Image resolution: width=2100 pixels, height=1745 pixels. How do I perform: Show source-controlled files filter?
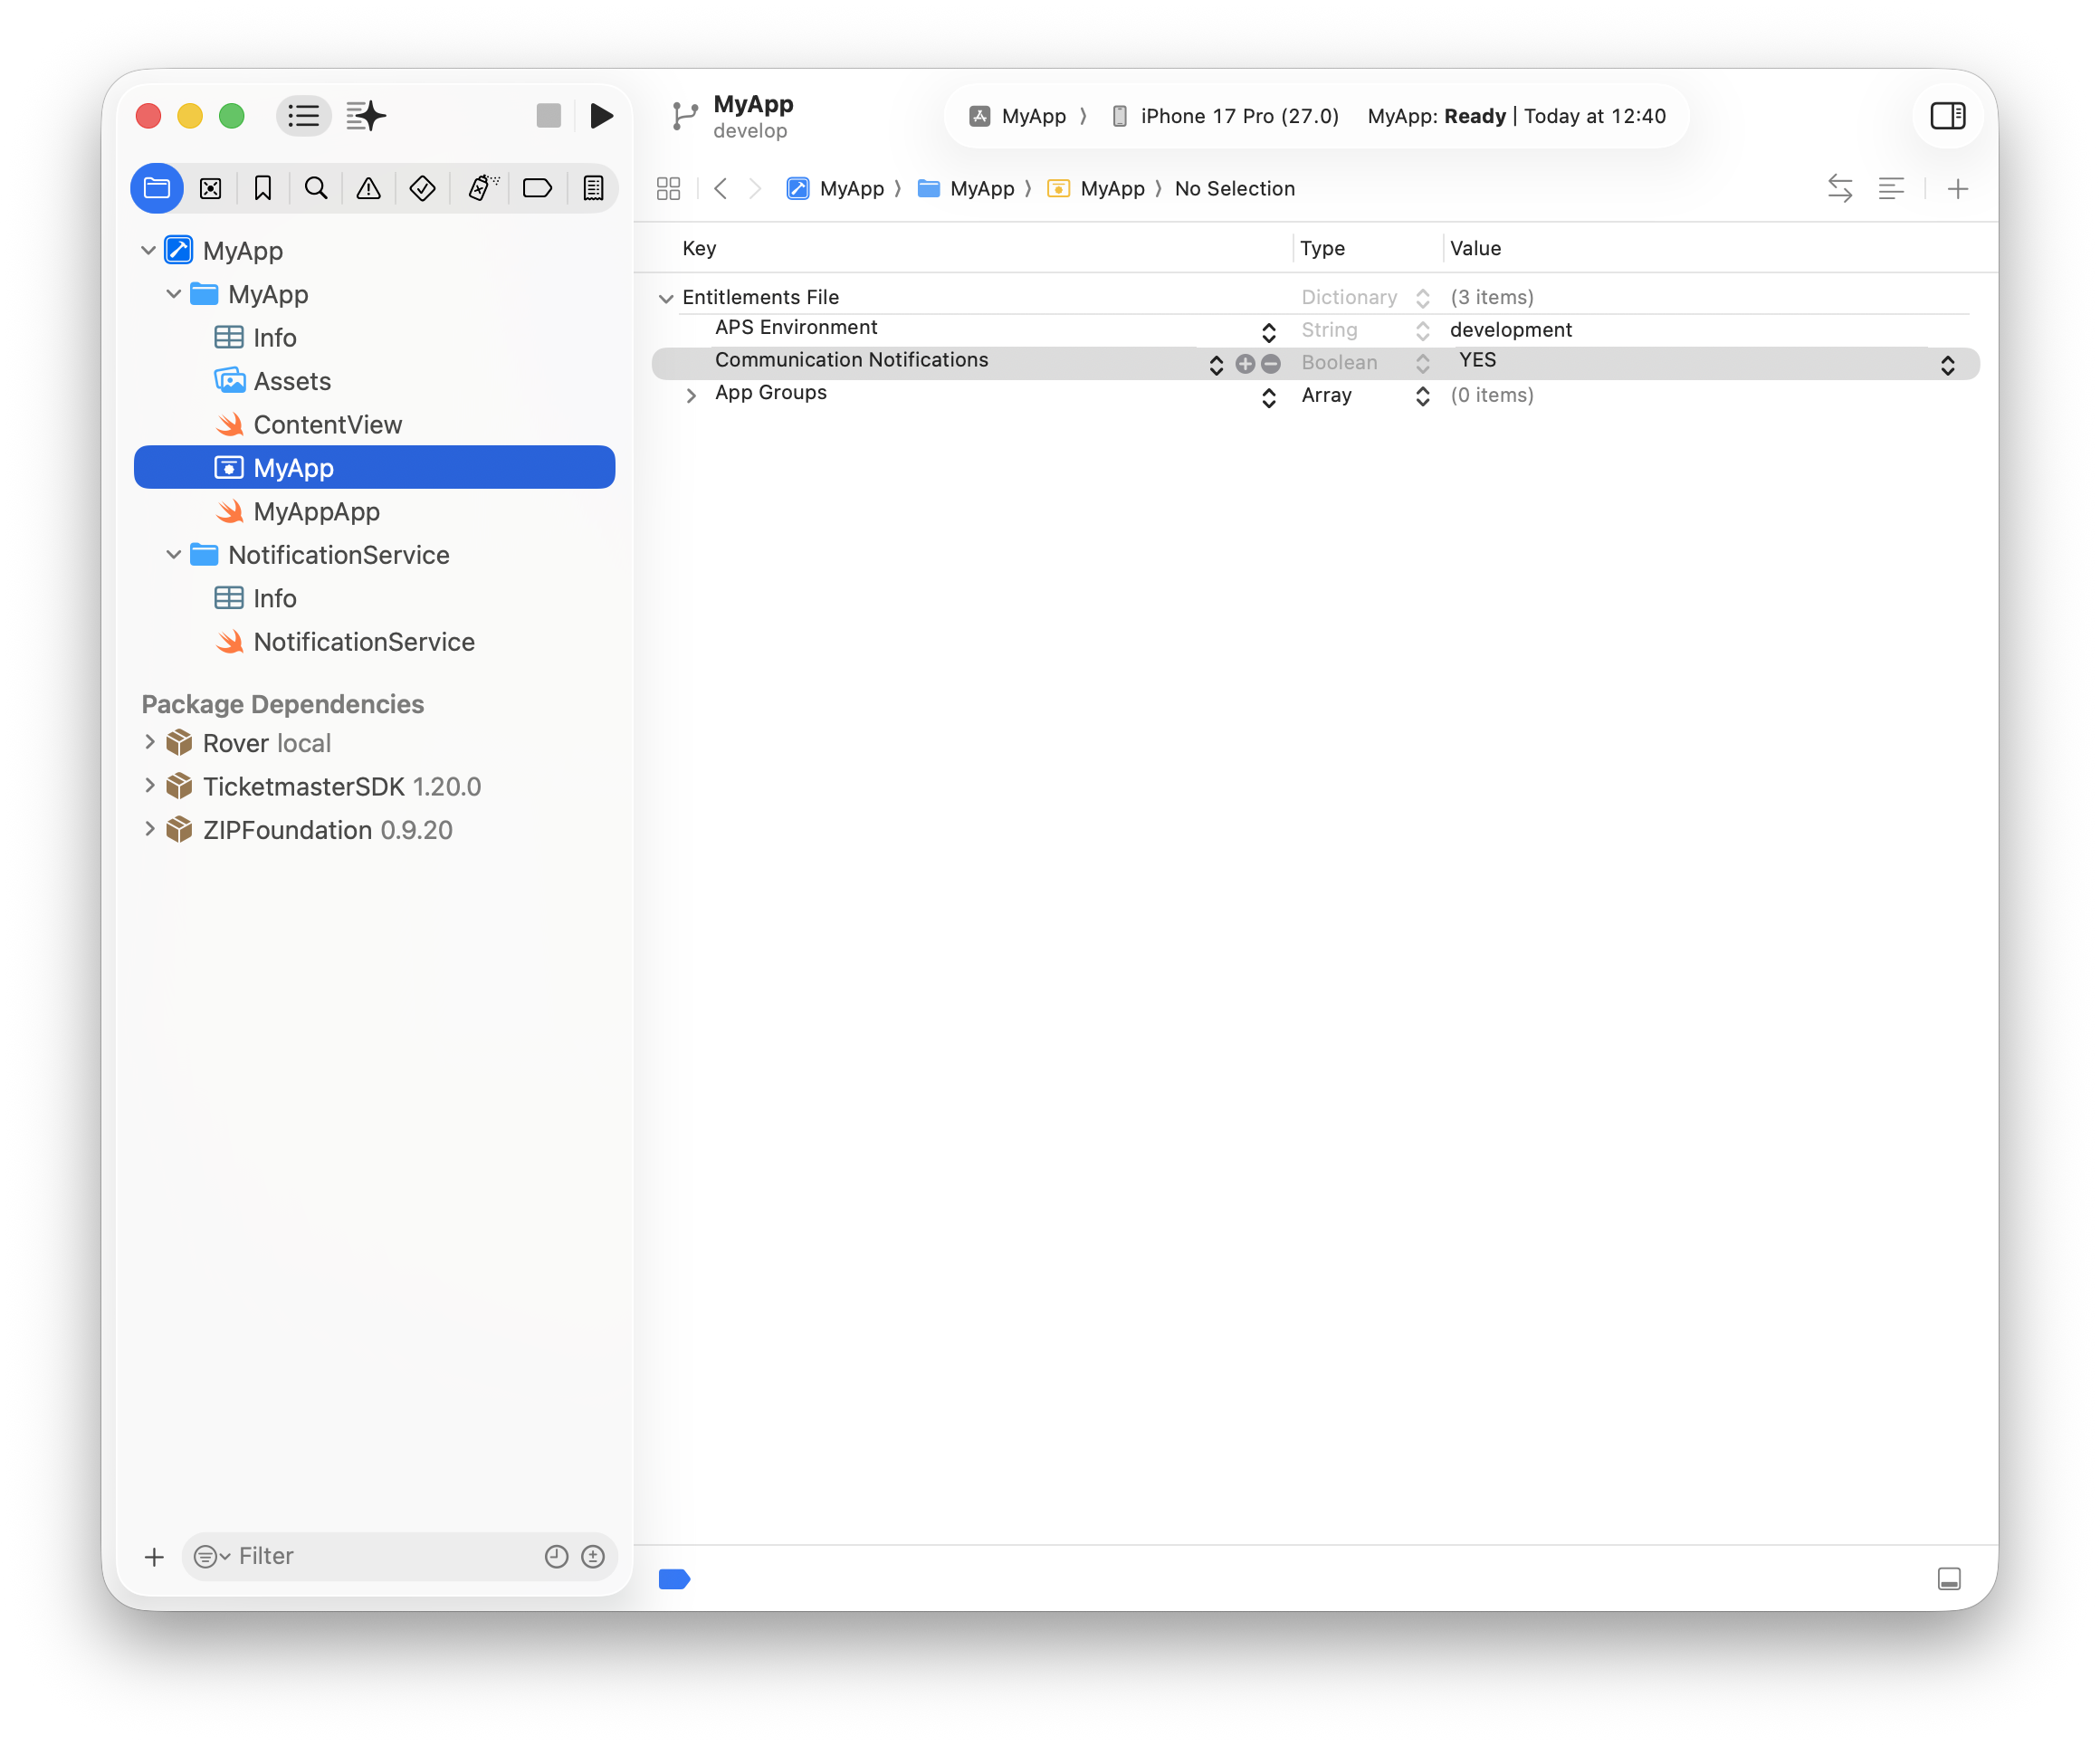pos(593,1556)
